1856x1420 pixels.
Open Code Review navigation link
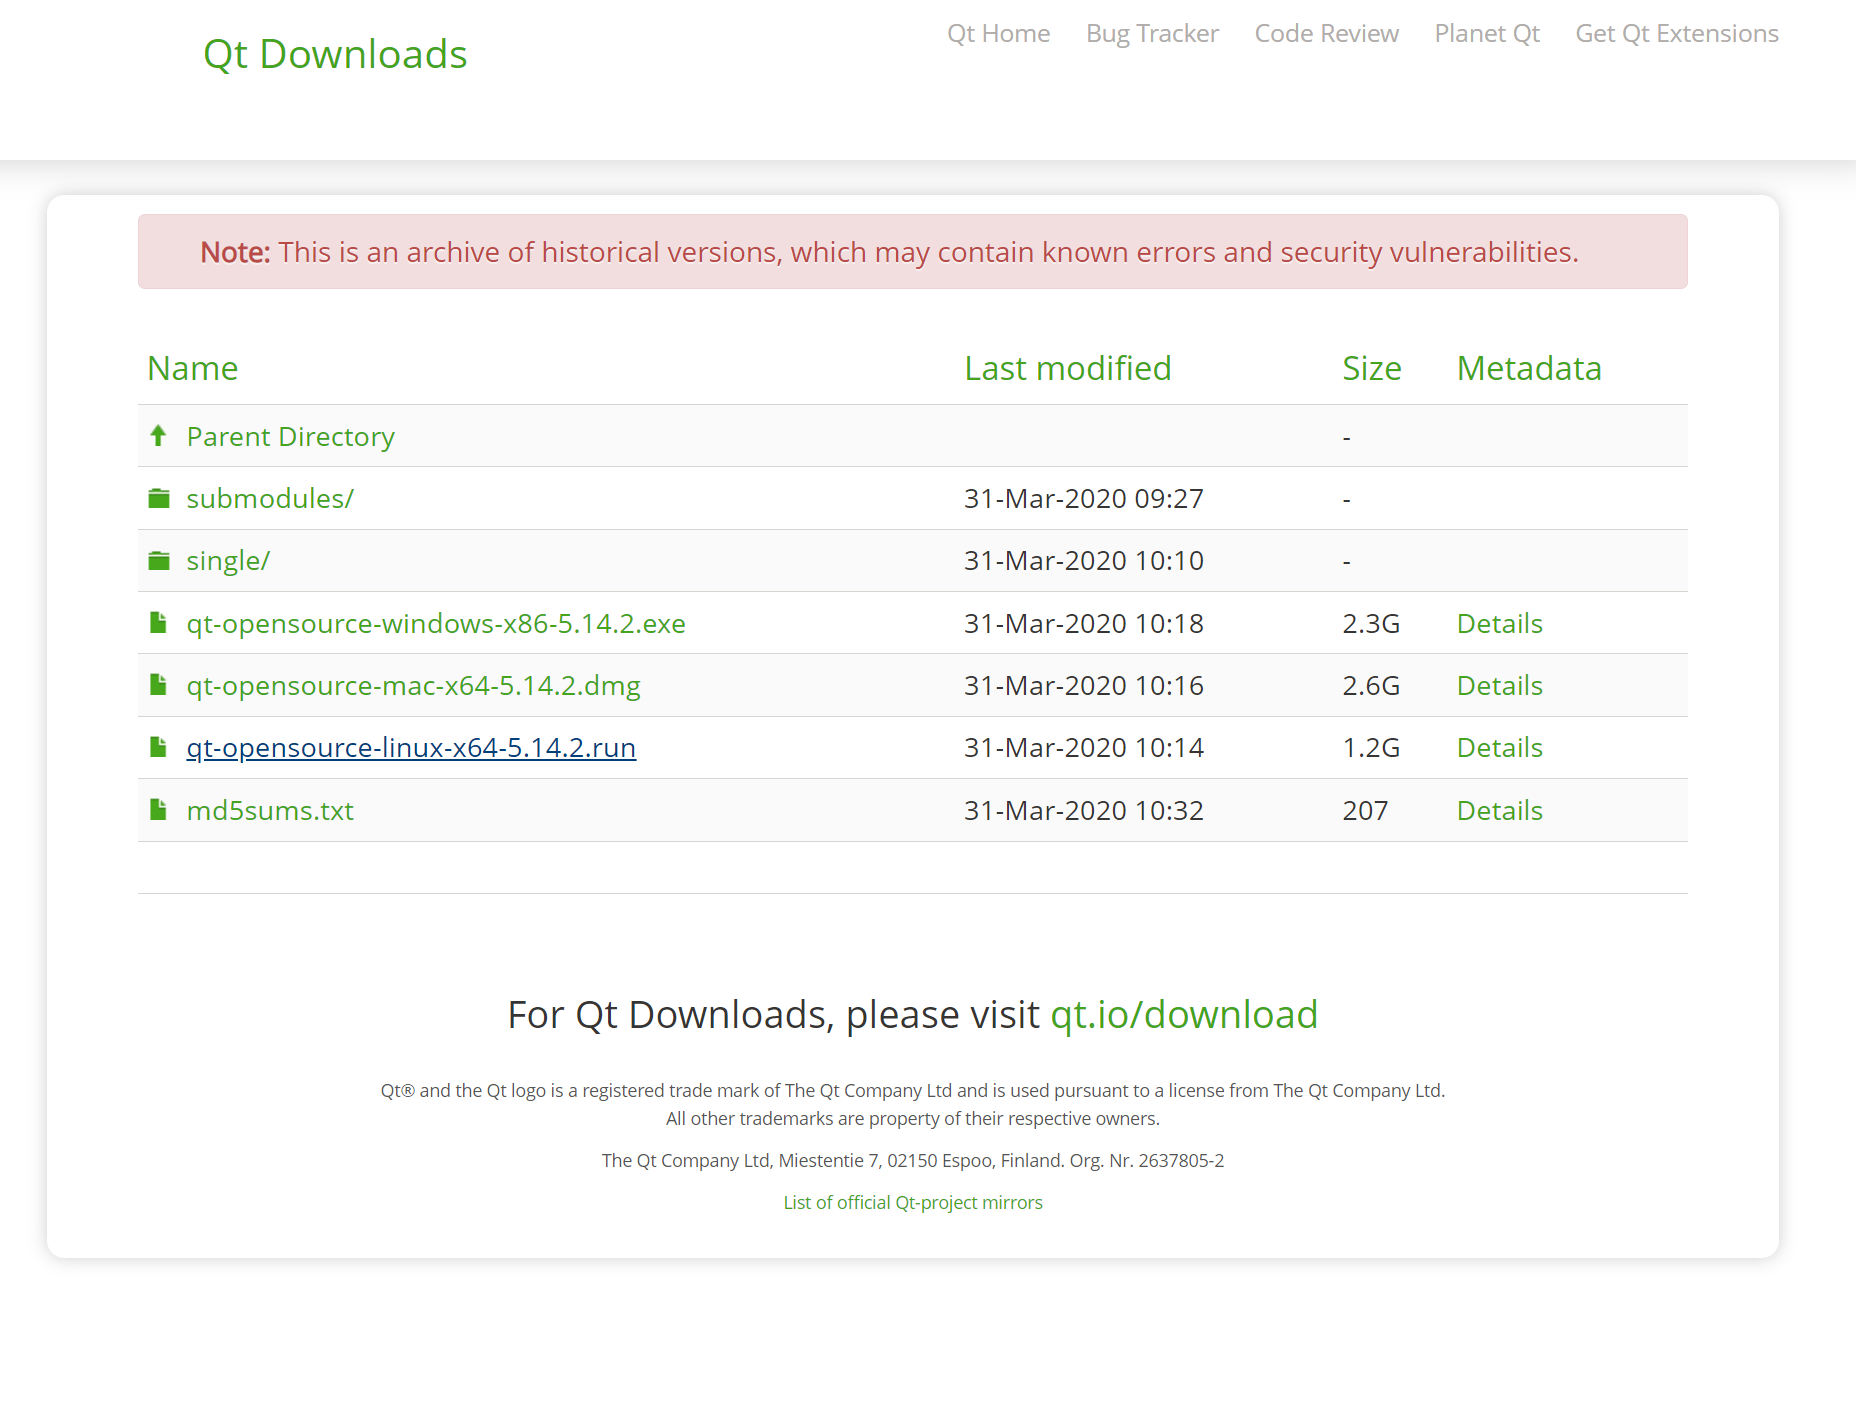click(1326, 34)
